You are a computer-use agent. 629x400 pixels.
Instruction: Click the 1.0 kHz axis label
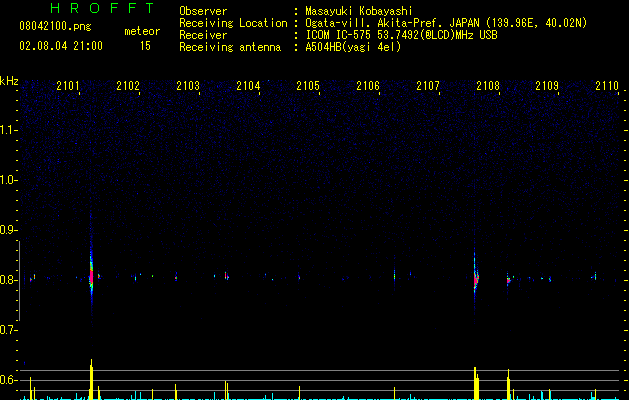(x=8, y=180)
